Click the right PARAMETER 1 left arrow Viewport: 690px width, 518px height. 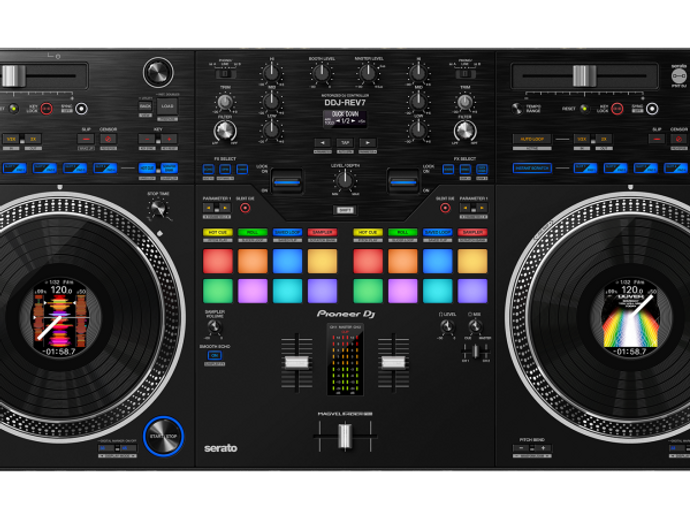pos(466,208)
